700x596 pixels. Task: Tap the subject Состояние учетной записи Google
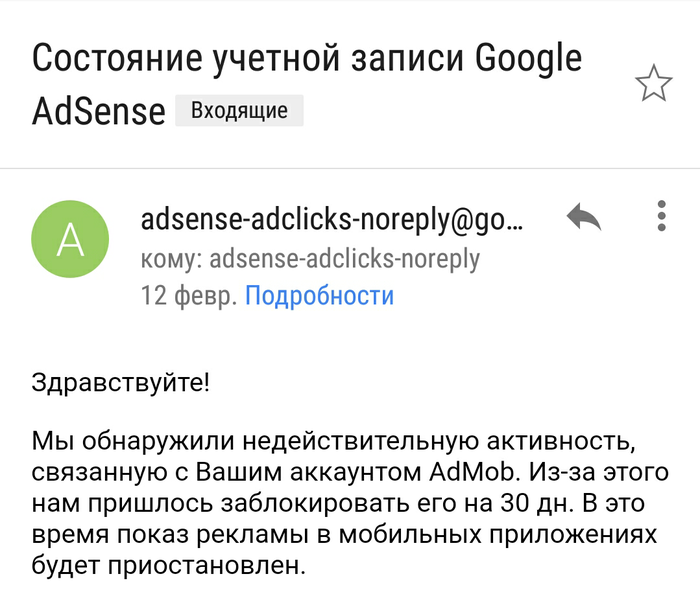[x=307, y=59]
